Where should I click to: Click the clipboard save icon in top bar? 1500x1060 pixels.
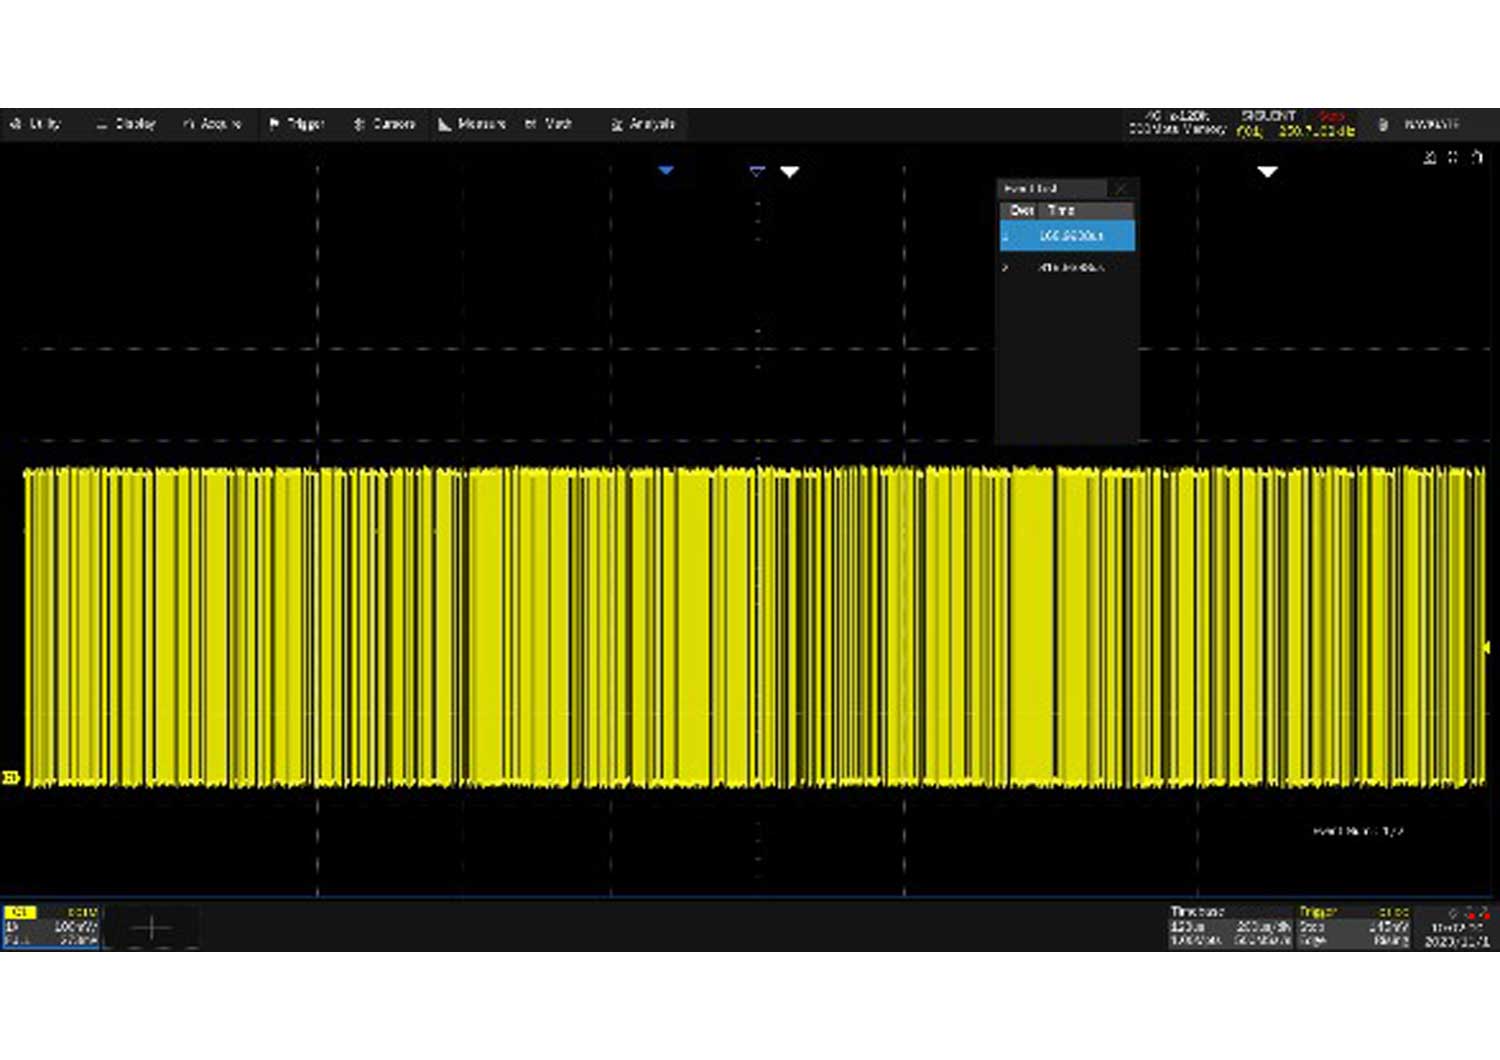[1383, 124]
